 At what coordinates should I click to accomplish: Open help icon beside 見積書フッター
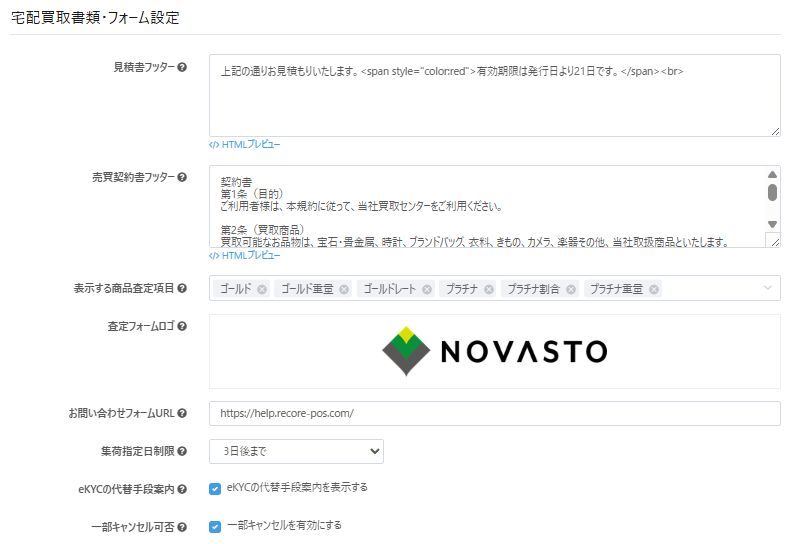point(182,67)
